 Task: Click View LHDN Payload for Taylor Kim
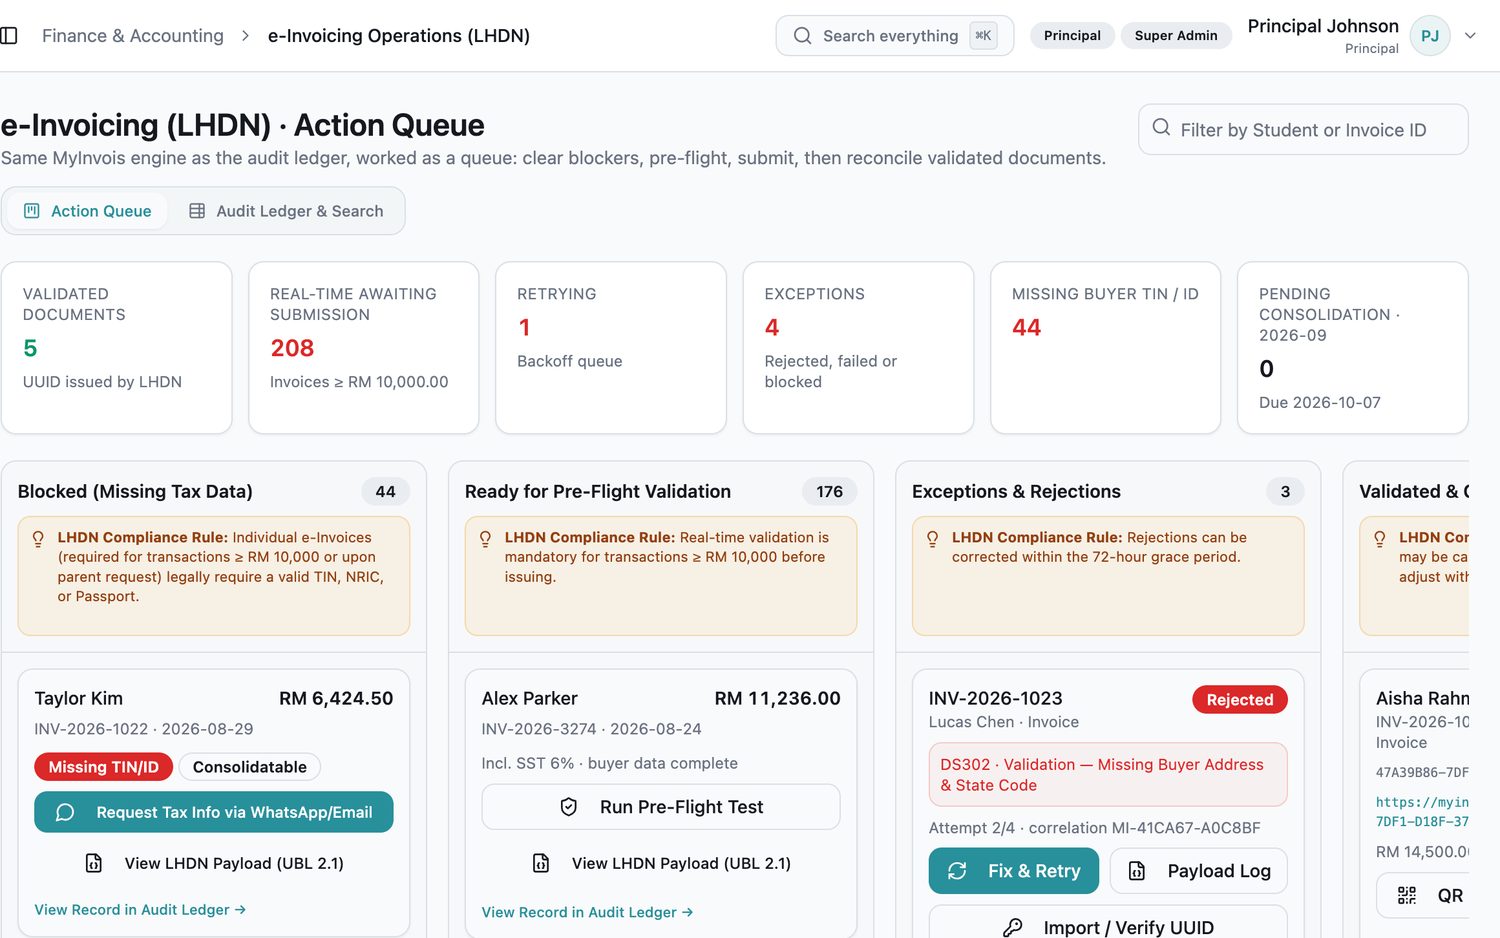[x=214, y=863]
